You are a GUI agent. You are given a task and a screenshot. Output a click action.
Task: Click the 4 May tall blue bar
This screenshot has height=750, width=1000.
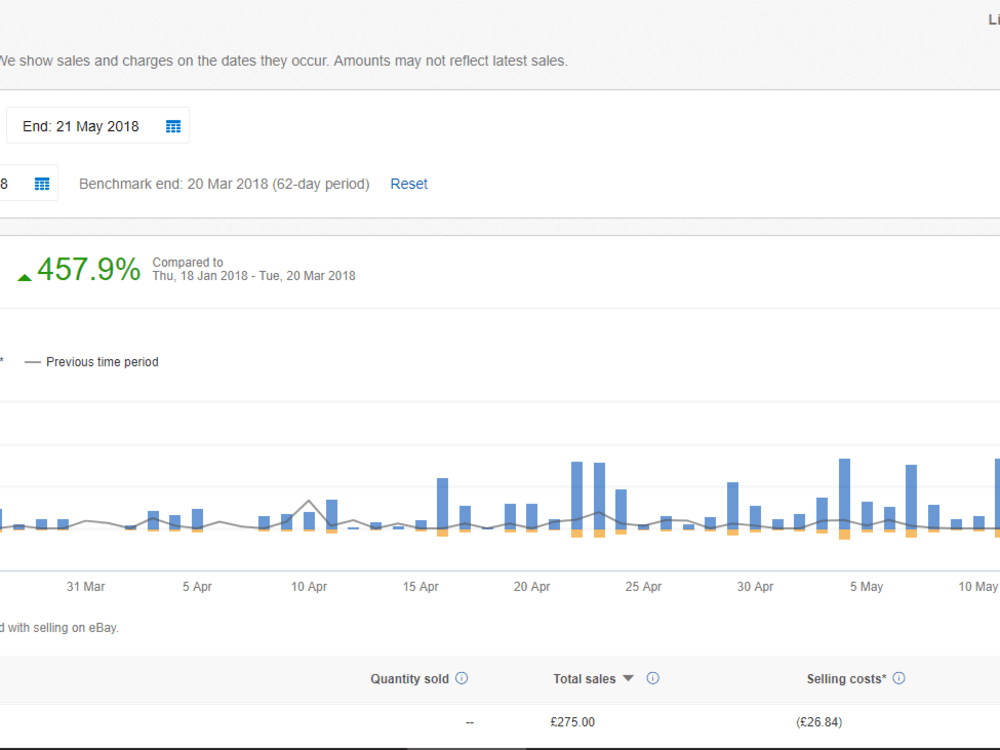tap(844, 494)
